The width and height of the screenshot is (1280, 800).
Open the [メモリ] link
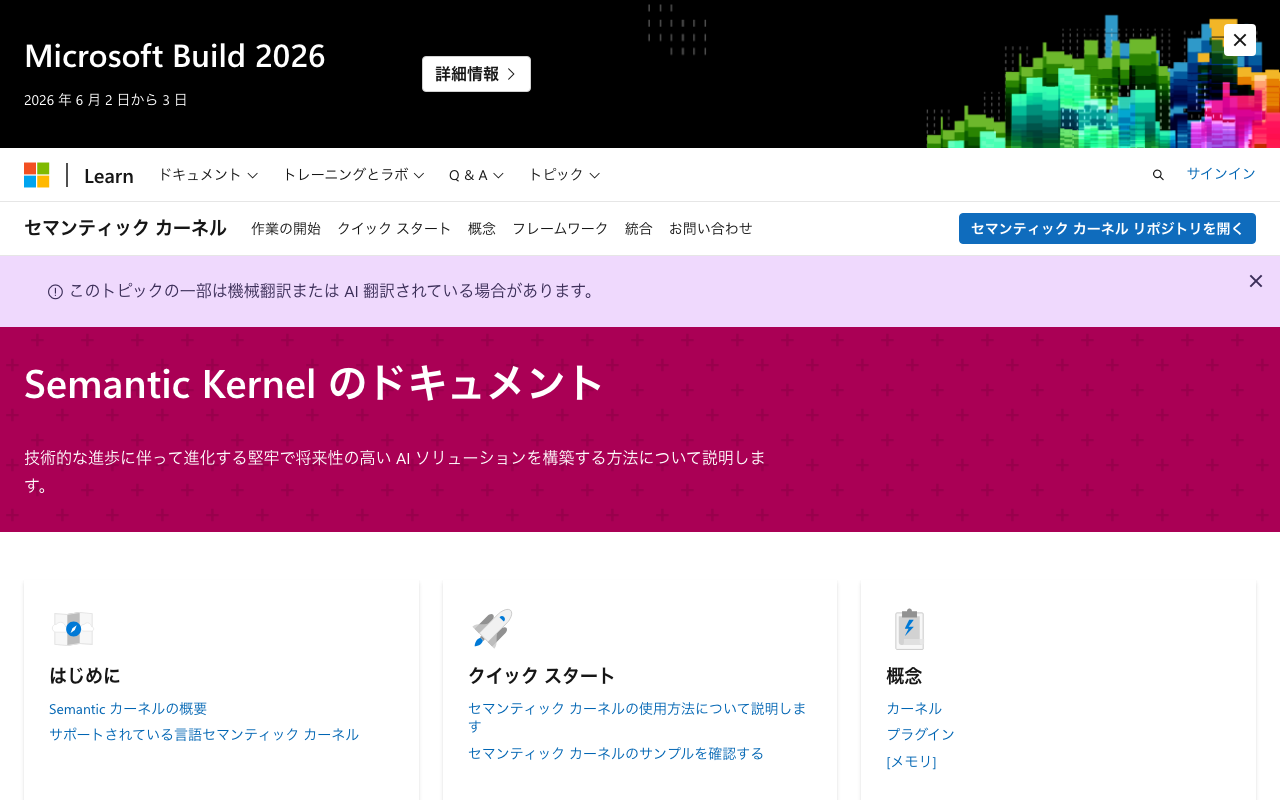(x=911, y=761)
